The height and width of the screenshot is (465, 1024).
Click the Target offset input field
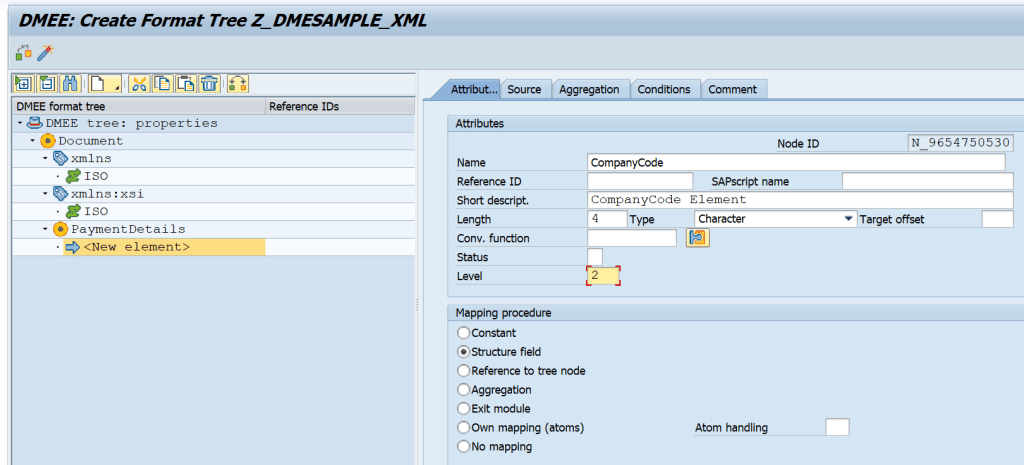(x=997, y=219)
